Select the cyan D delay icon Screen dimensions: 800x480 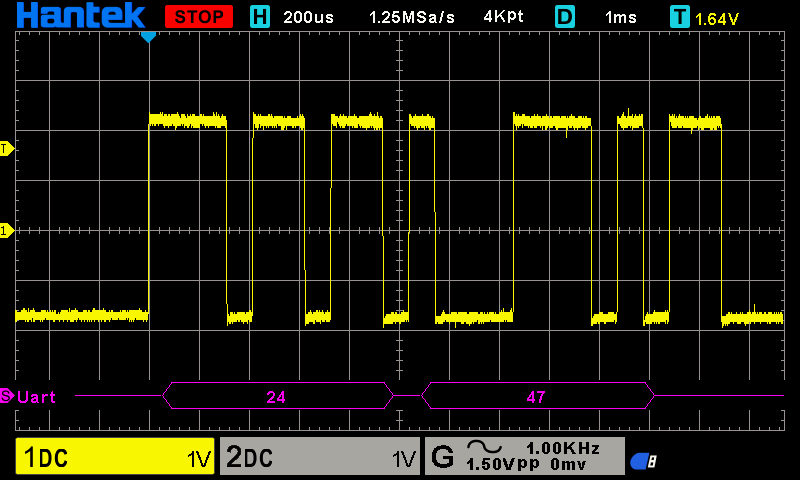(565, 17)
